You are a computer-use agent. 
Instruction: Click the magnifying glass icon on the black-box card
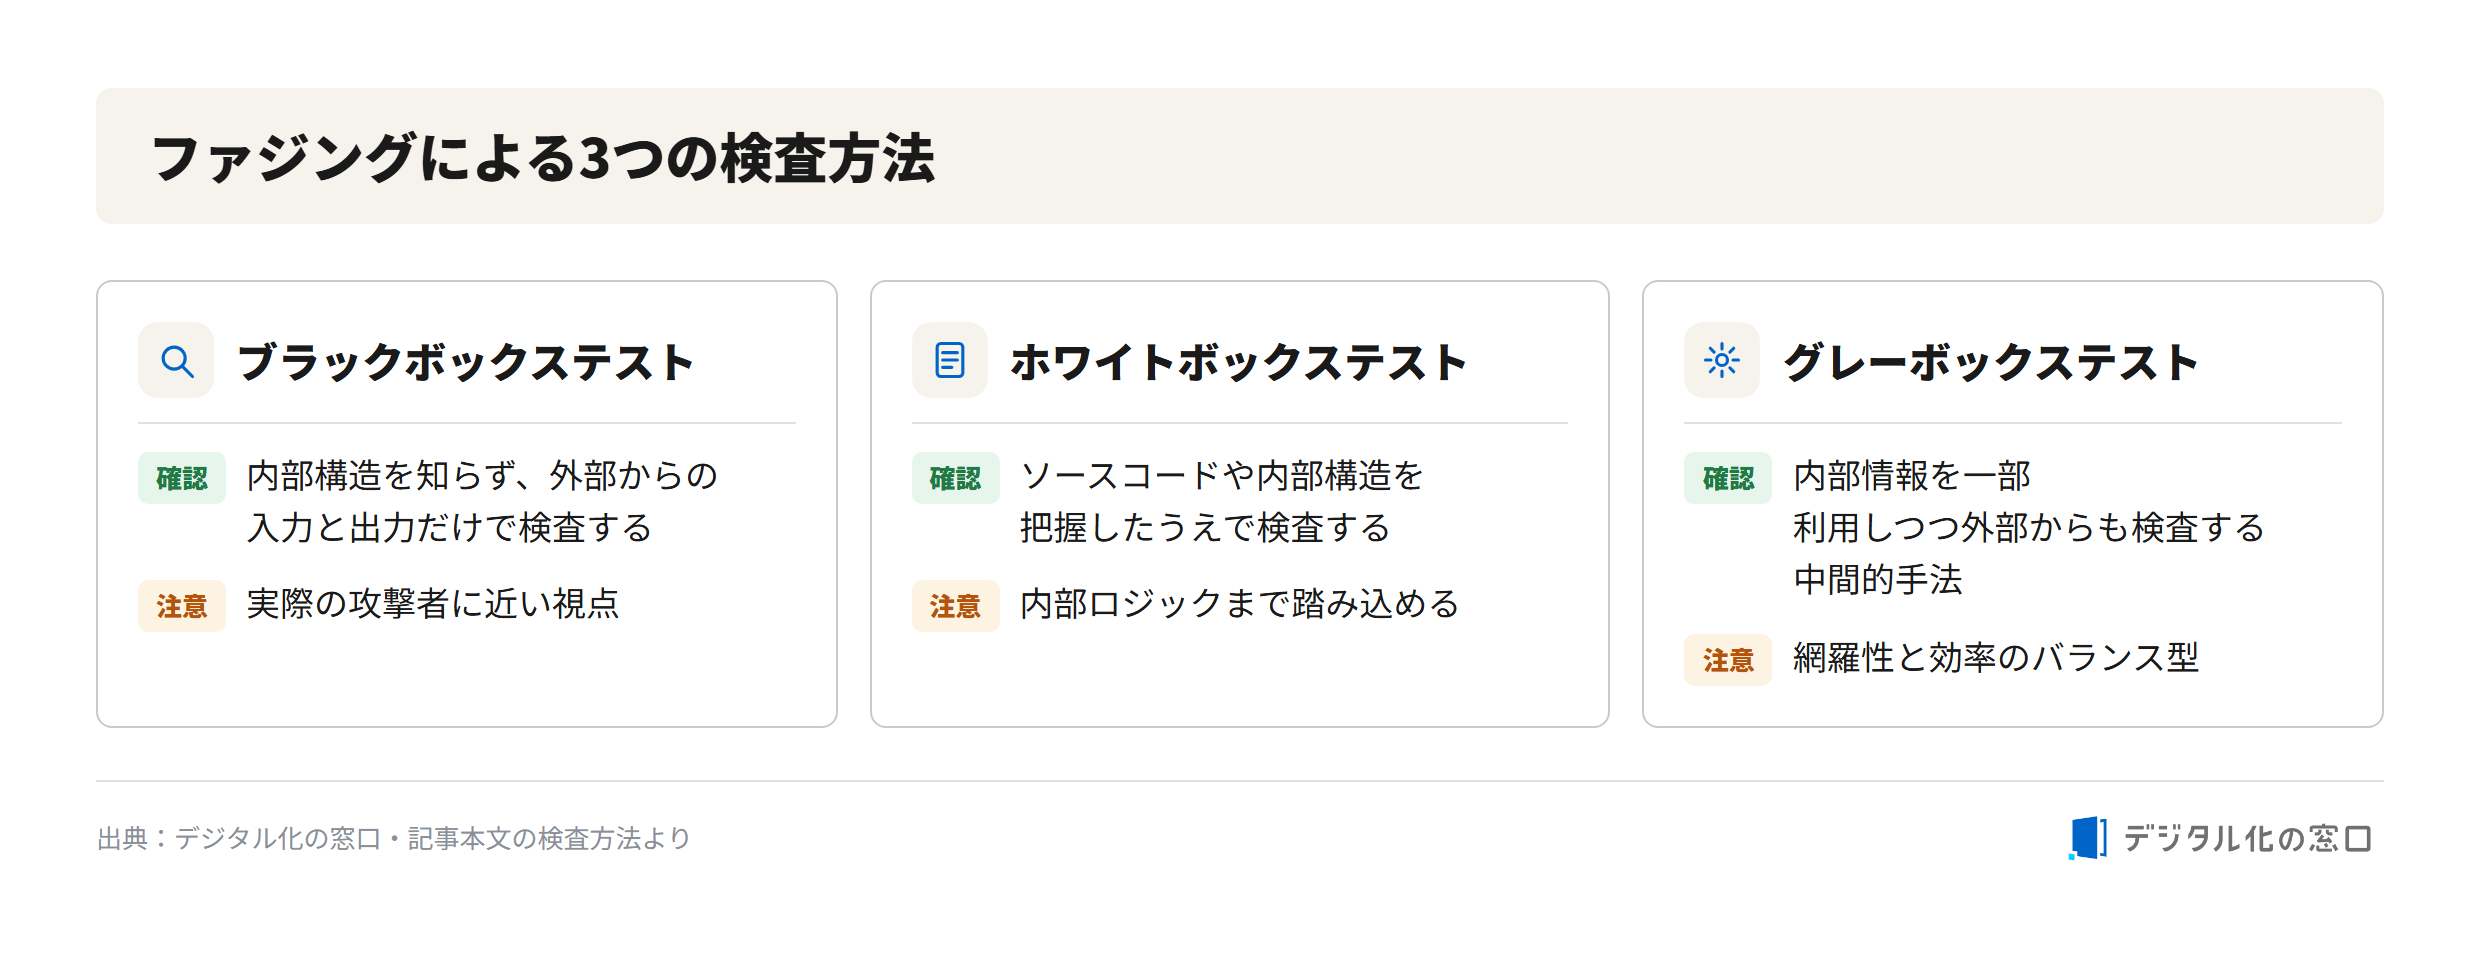pyautogui.click(x=176, y=360)
